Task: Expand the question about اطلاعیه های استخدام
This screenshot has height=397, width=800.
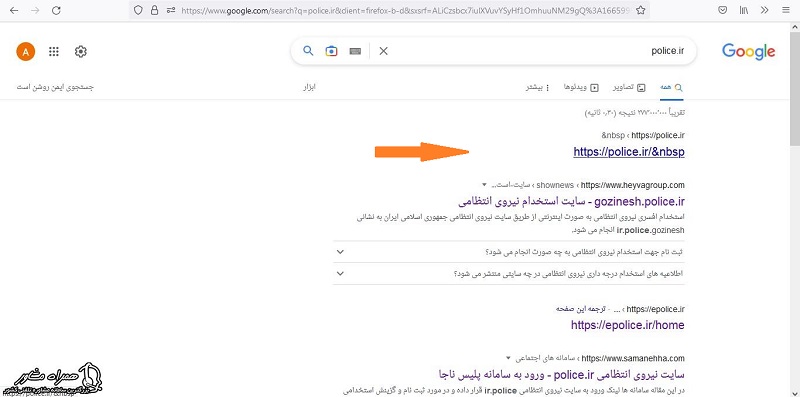Action: (509, 274)
